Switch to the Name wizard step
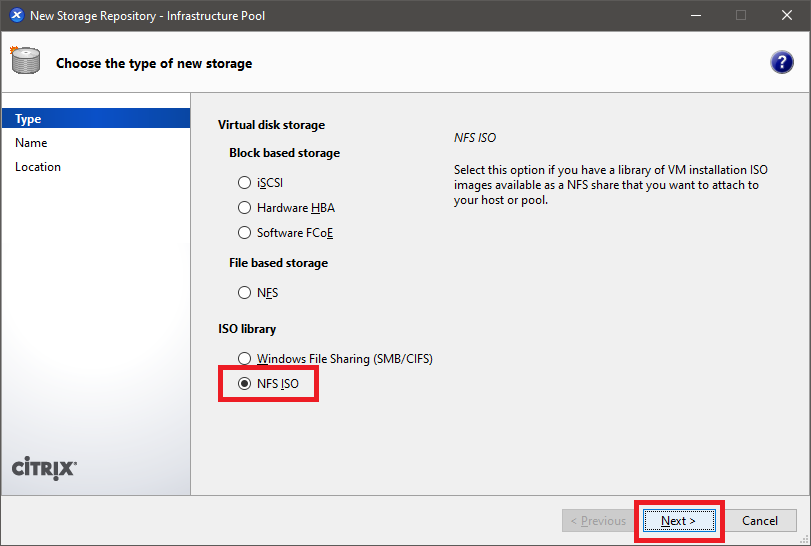The image size is (811, 546). 31,143
